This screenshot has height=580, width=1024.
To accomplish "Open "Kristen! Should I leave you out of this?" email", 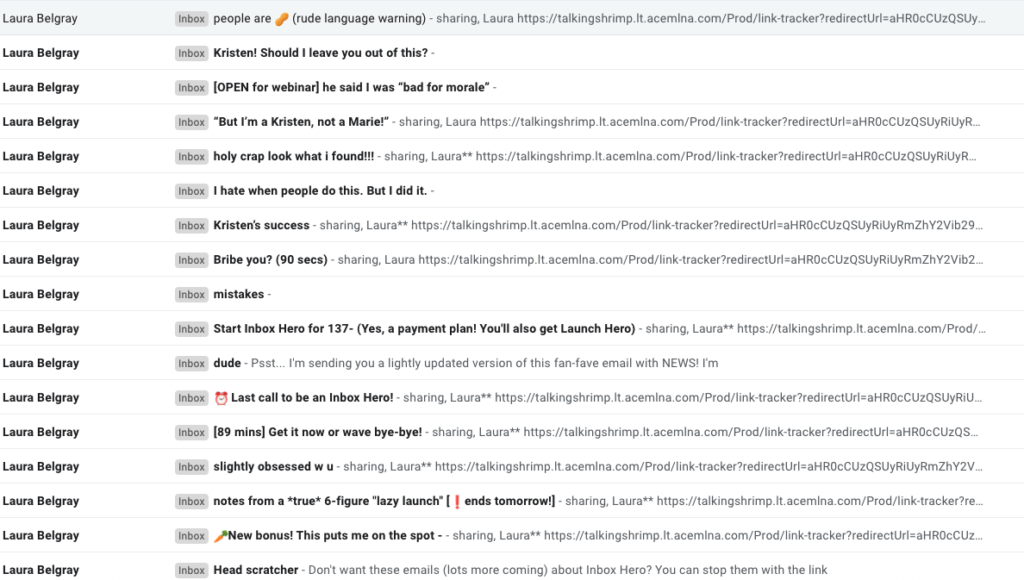I will click(x=320, y=53).
